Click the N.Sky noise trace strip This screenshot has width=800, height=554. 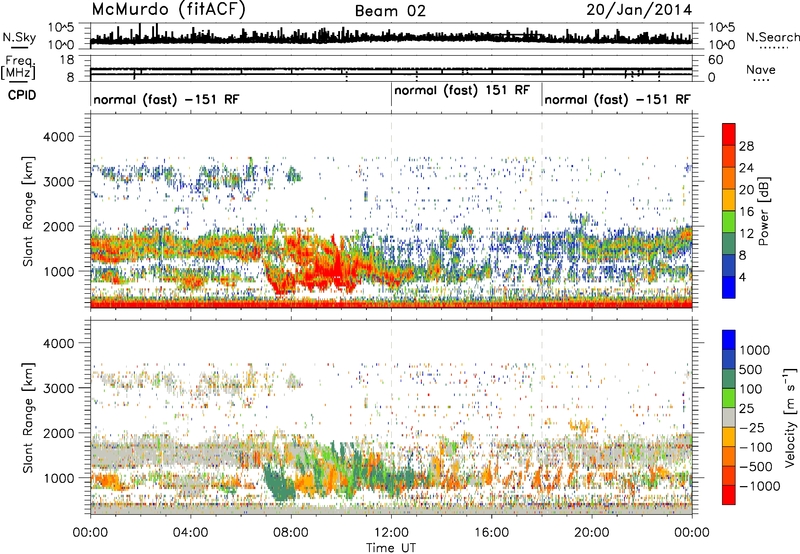[x=391, y=36]
